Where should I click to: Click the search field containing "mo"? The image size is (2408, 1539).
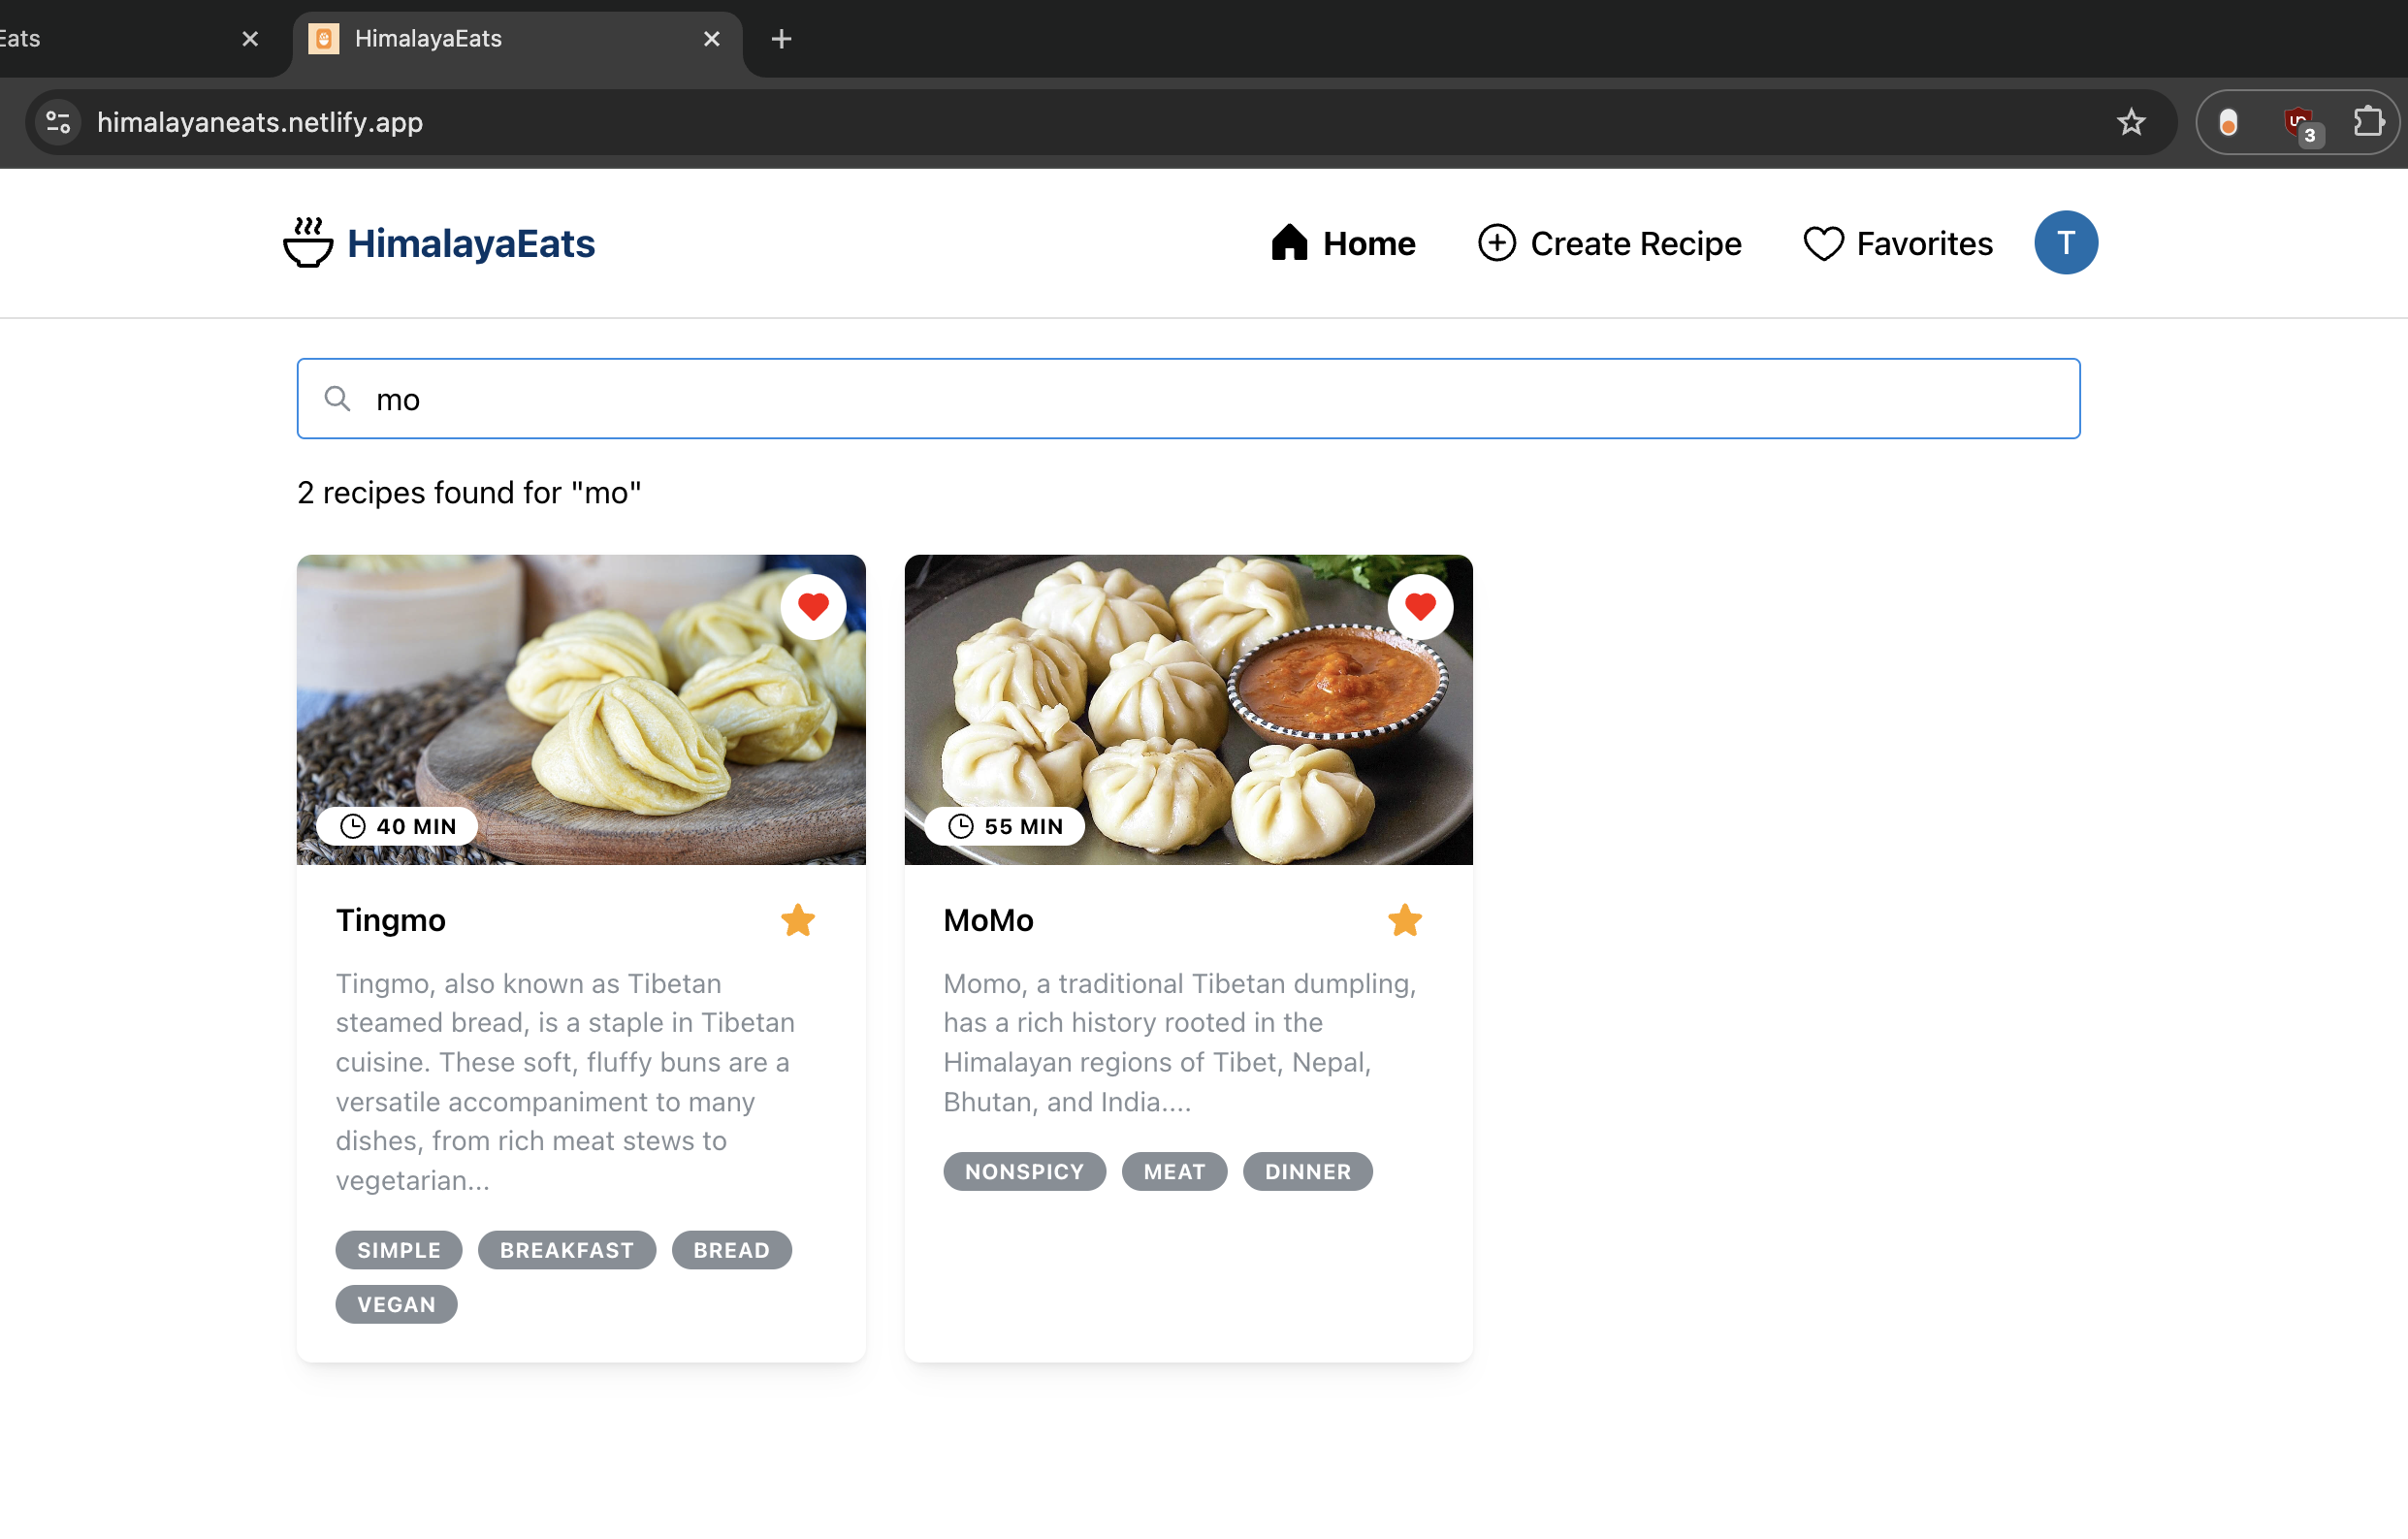pyautogui.click(x=1188, y=399)
